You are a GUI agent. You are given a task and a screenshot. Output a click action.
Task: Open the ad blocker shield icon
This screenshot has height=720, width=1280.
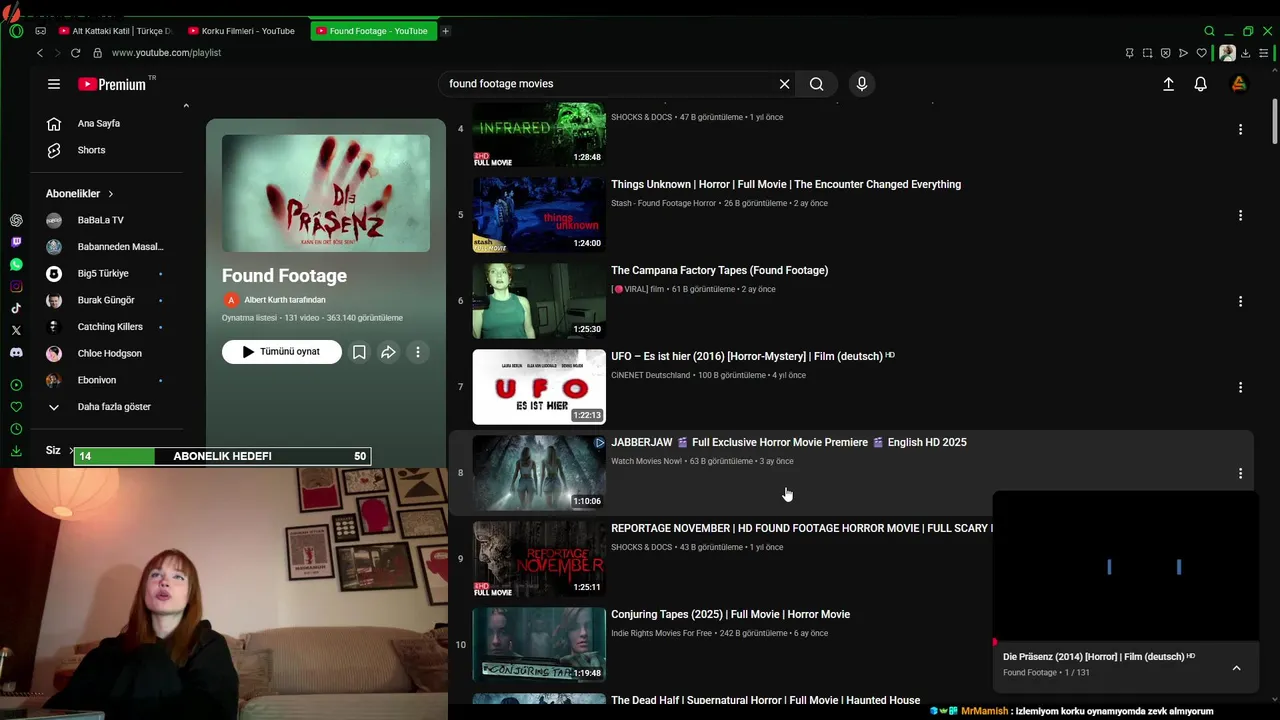coord(1165,53)
